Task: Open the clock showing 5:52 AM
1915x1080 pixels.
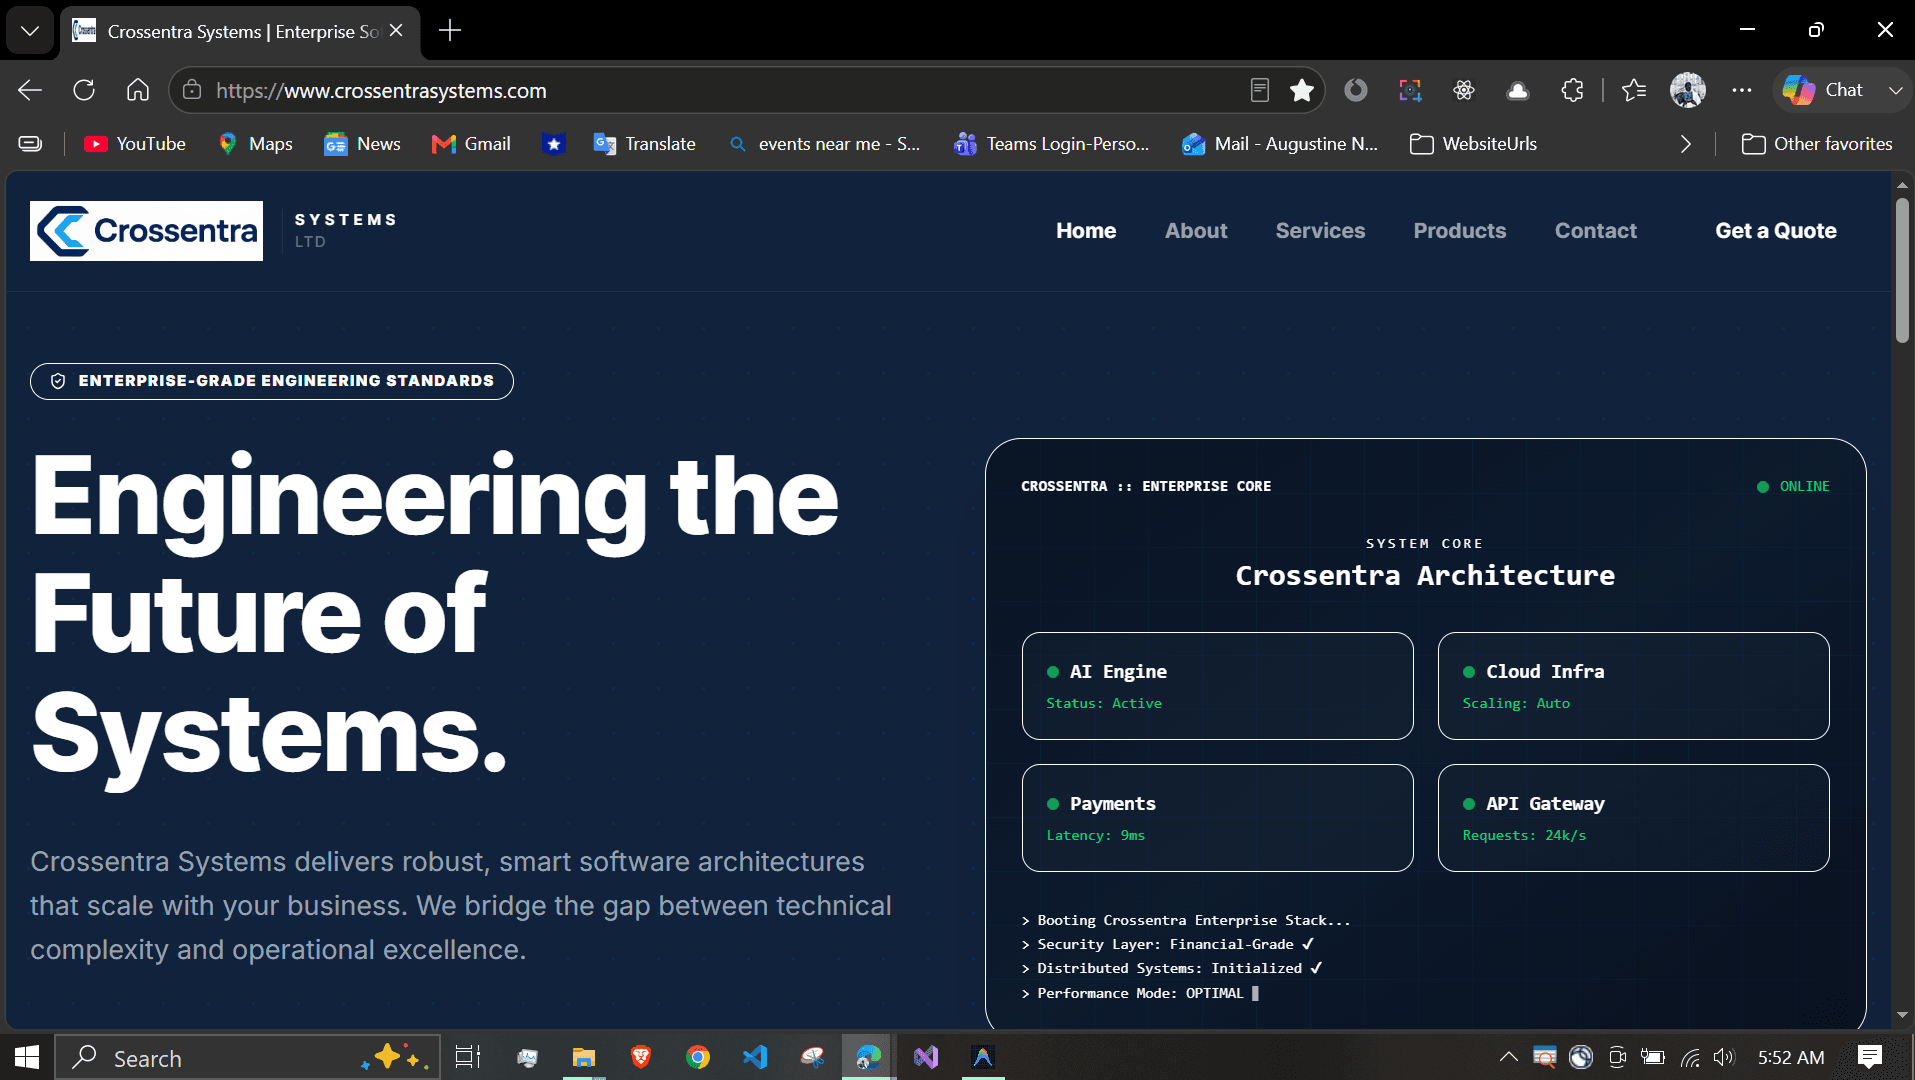Action: 1791,1057
